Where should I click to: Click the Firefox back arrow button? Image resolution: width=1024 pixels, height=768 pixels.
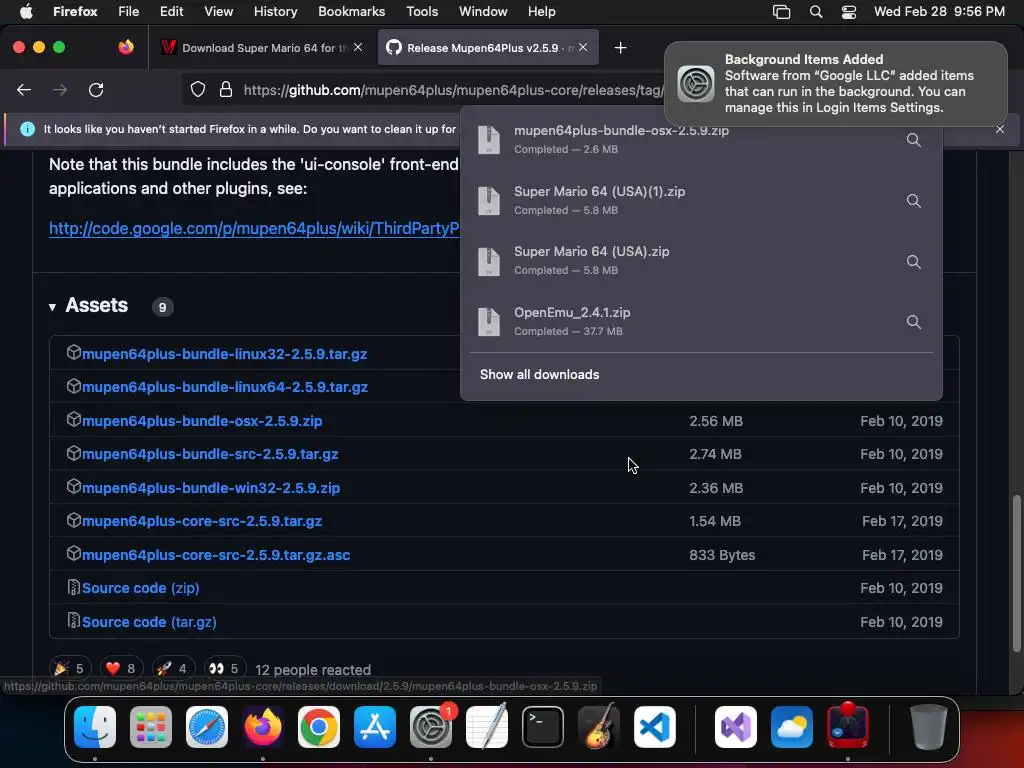(x=24, y=89)
